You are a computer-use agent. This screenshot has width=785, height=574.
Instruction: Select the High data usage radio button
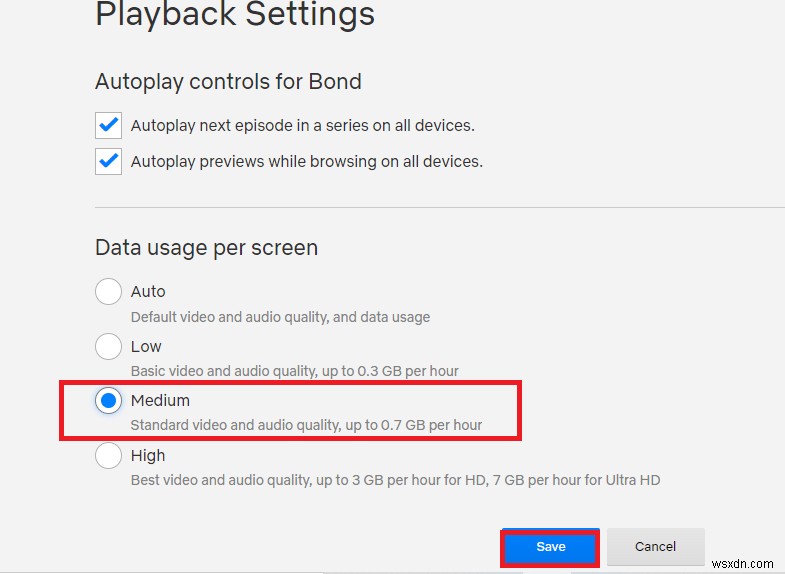108,456
